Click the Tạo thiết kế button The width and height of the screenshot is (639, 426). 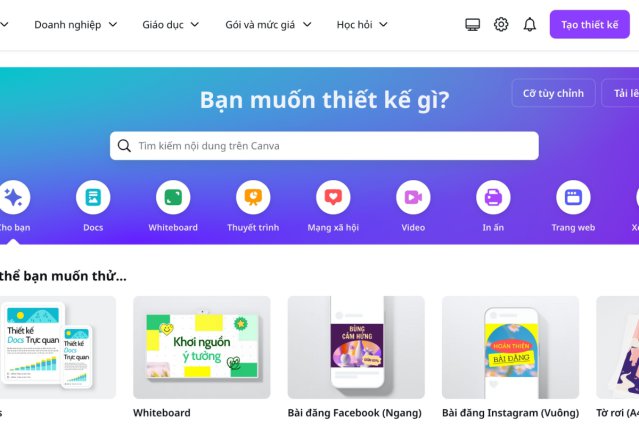click(590, 24)
